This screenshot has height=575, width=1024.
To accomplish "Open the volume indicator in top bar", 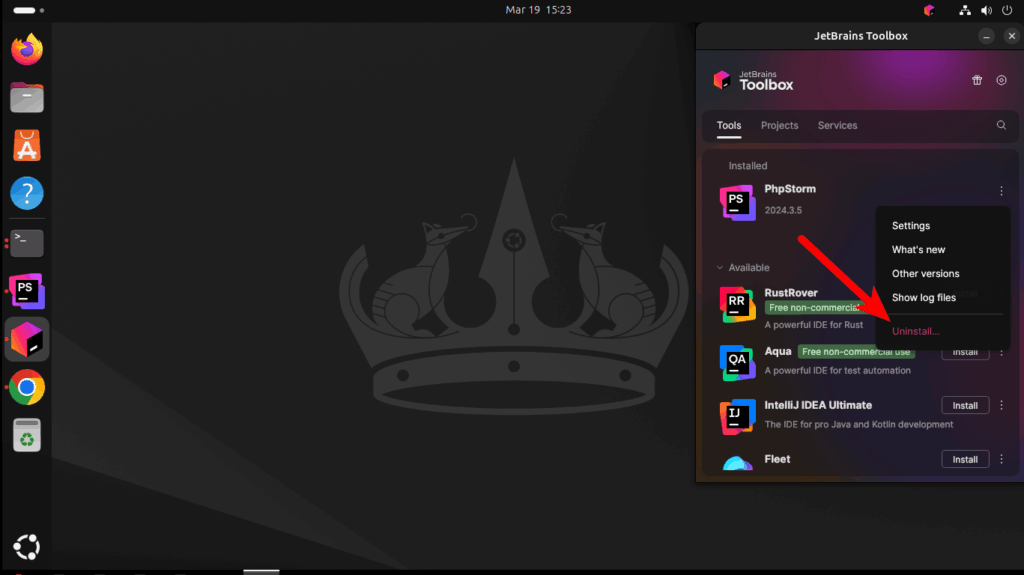I will (986, 10).
